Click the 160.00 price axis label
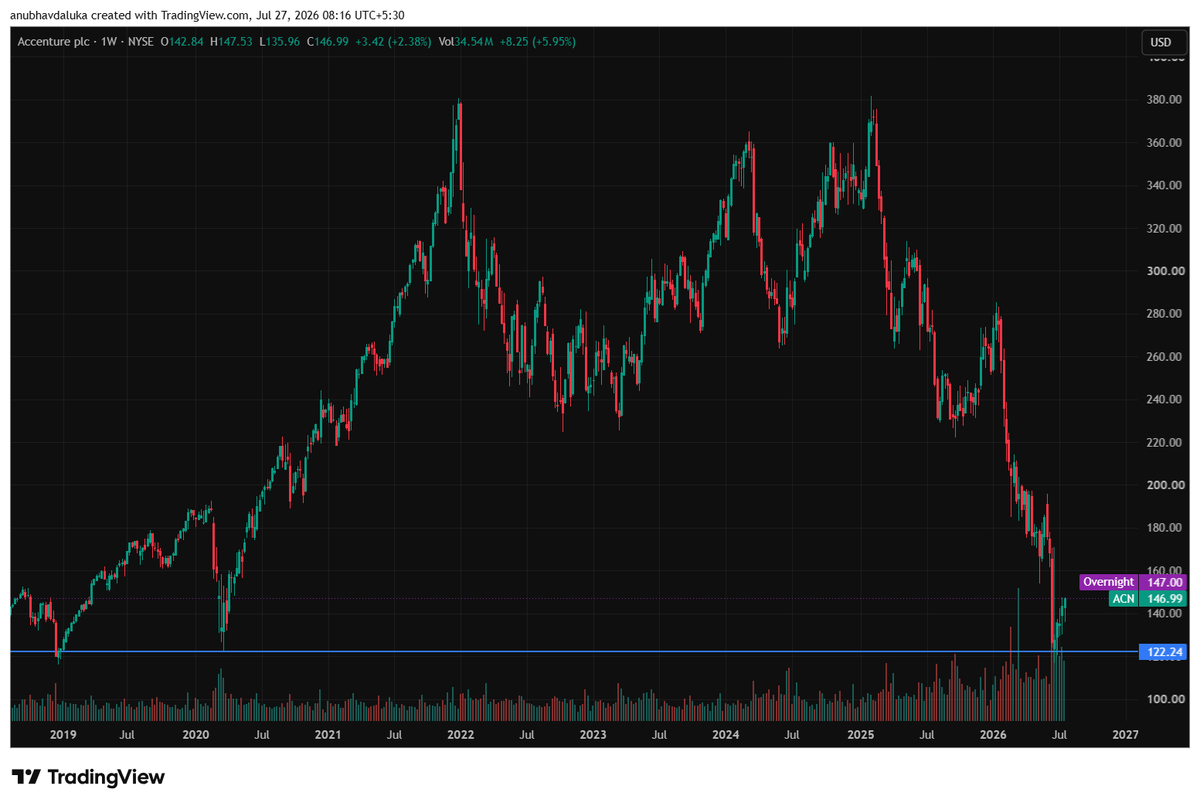 (x=1165, y=571)
